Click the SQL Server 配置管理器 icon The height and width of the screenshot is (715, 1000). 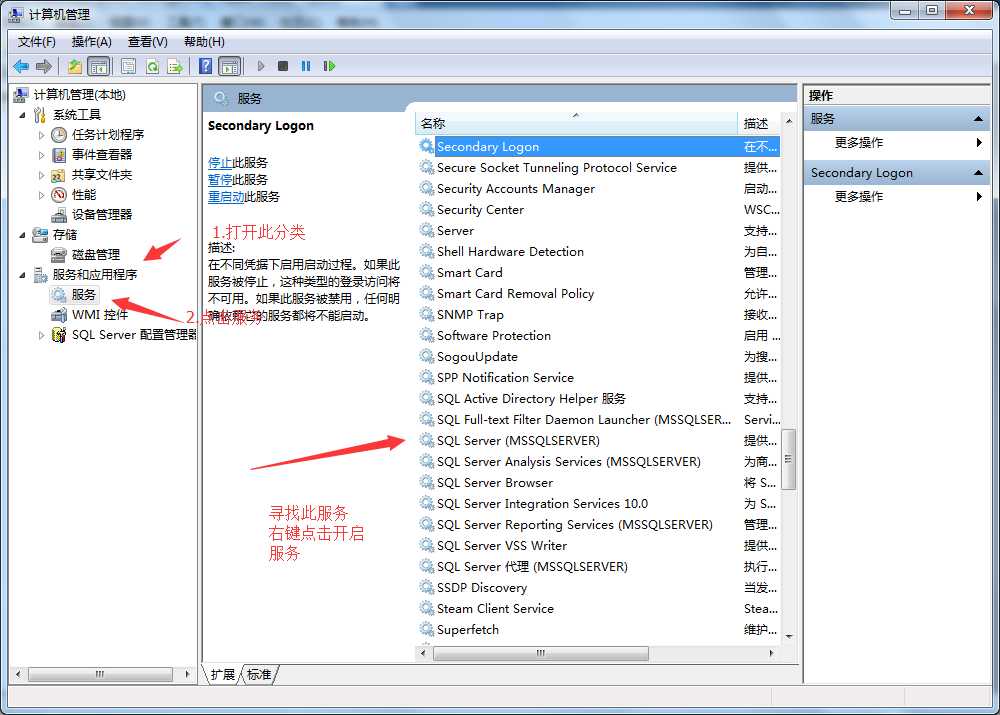point(59,335)
